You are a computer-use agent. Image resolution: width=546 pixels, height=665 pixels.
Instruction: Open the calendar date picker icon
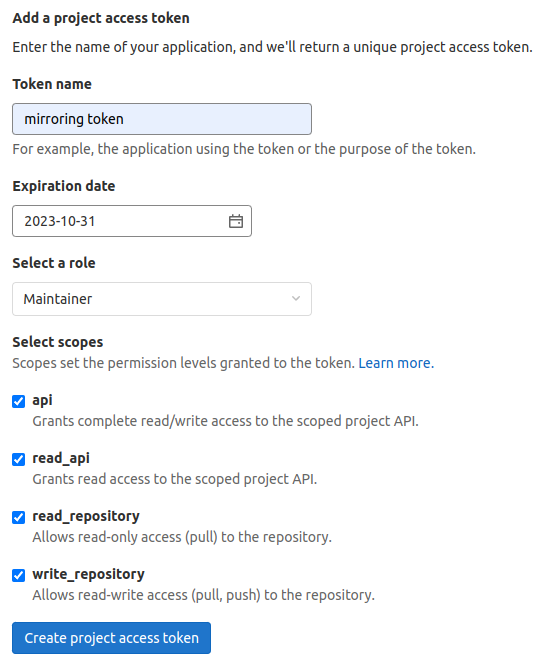tap(236, 221)
